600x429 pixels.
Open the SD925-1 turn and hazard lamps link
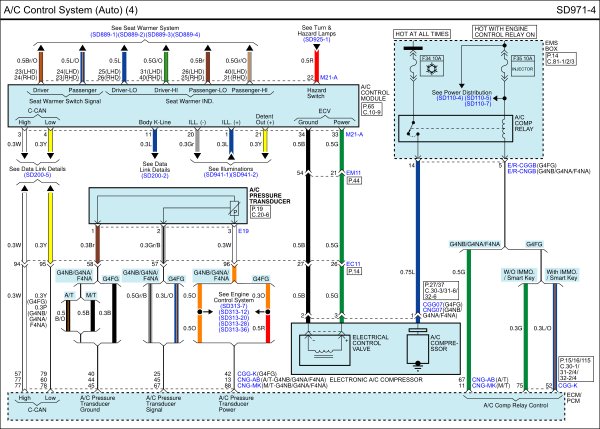tap(316, 39)
